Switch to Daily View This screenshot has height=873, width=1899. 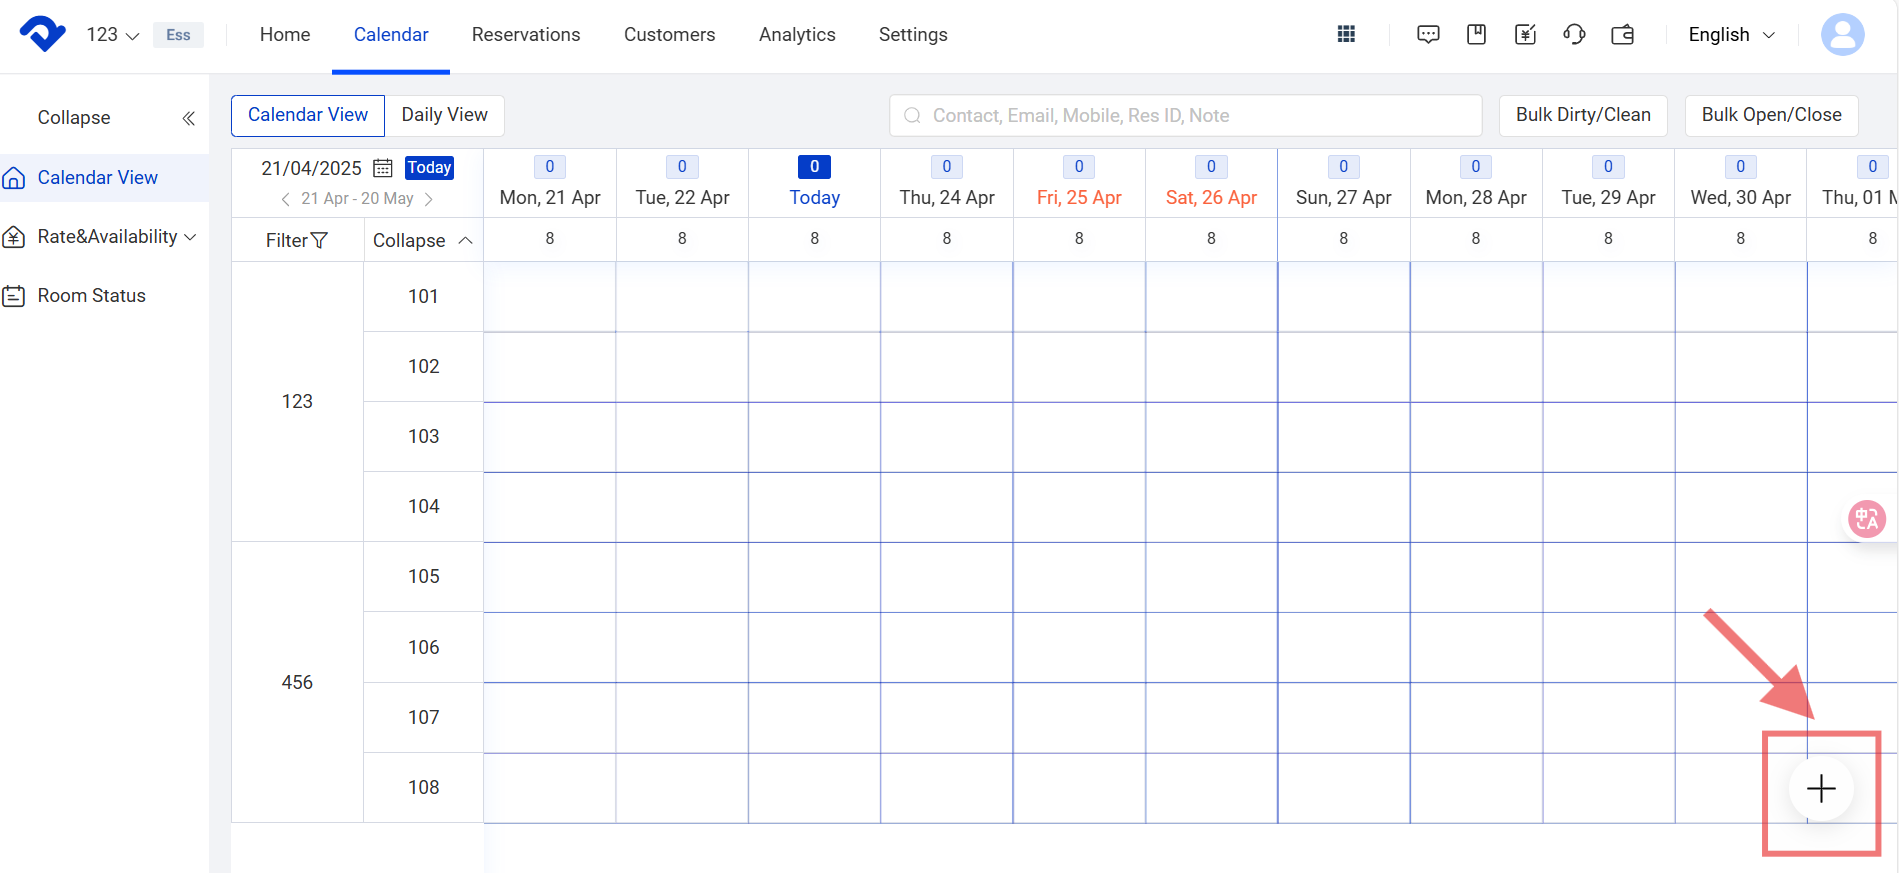(x=444, y=115)
